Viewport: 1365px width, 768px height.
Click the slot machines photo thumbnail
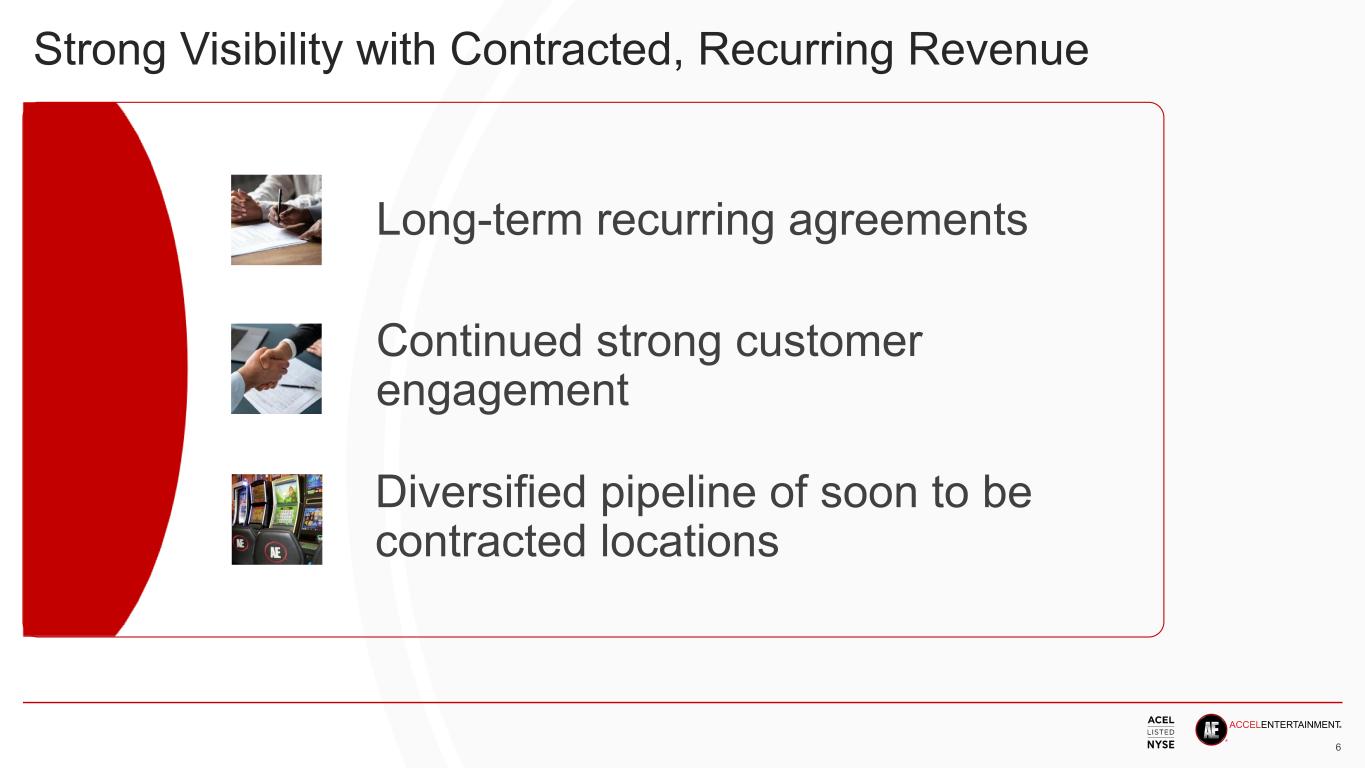[276, 519]
